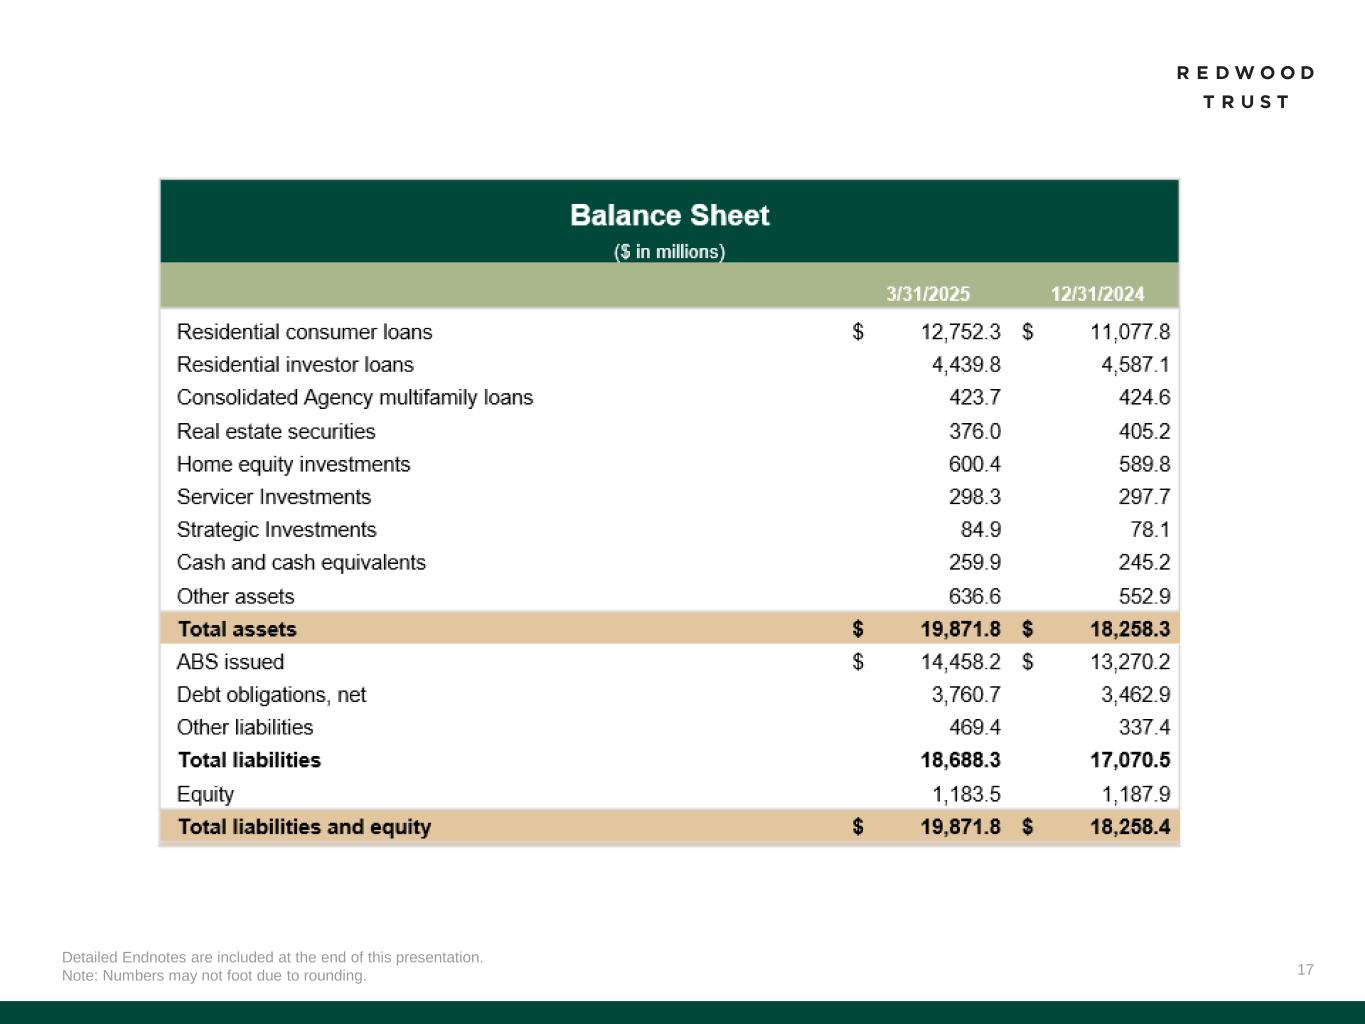
Task: Click the Detailed Endnotes footnote text
Action: pyautogui.click(x=272, y=957)
